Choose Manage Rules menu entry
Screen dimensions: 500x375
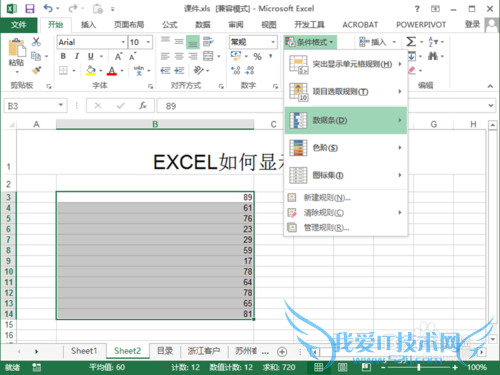(x=346, y=228)
